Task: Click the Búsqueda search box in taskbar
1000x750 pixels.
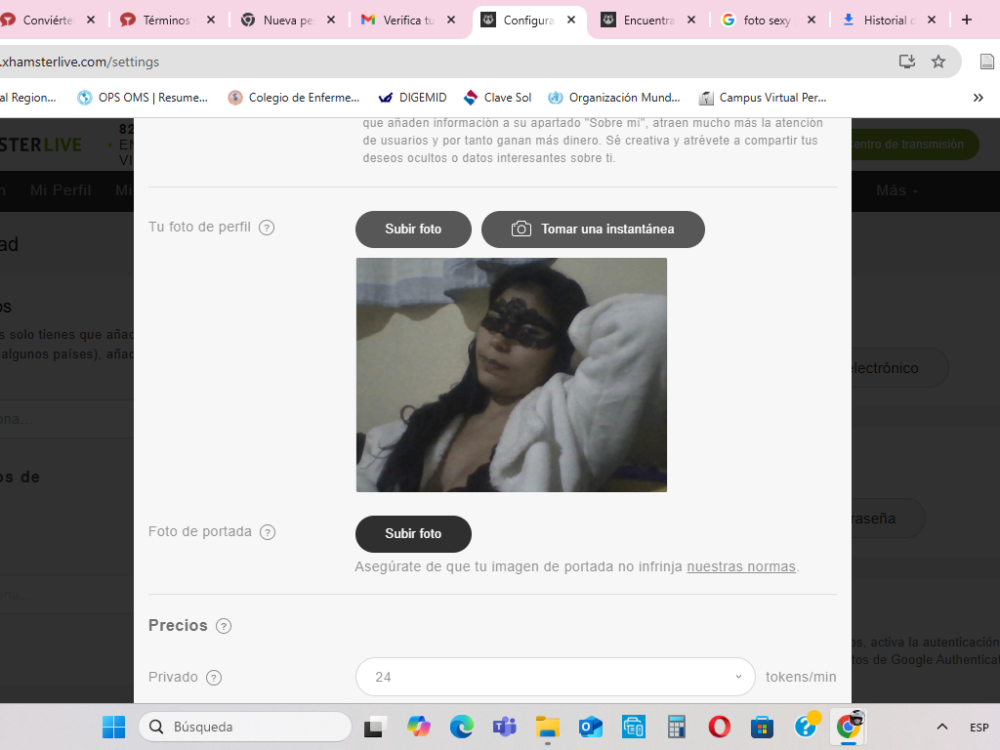Action: click(x=246, y=727)
